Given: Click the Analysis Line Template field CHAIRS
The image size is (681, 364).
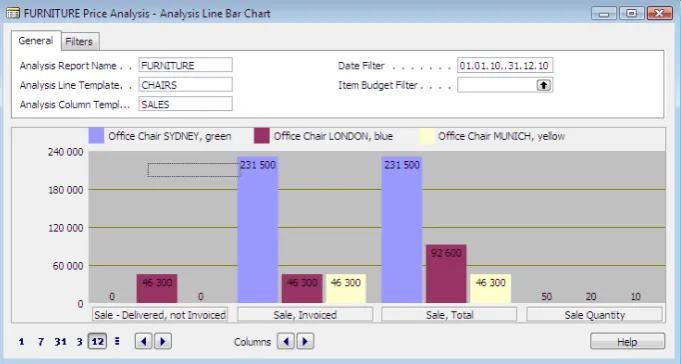Looking at the screenshot, I should [185, 85].
